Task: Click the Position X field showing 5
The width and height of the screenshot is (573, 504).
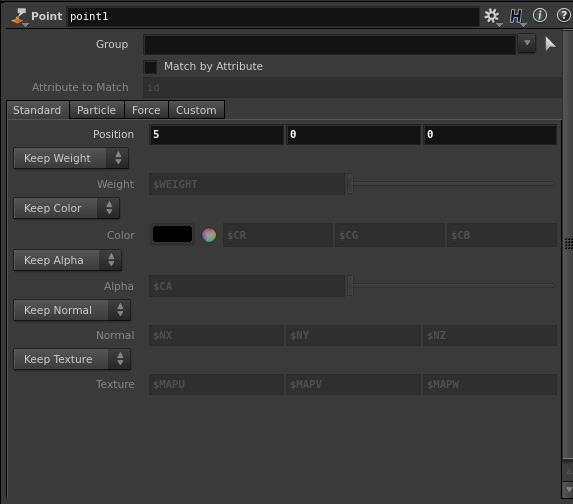Action: pos(216,134)
